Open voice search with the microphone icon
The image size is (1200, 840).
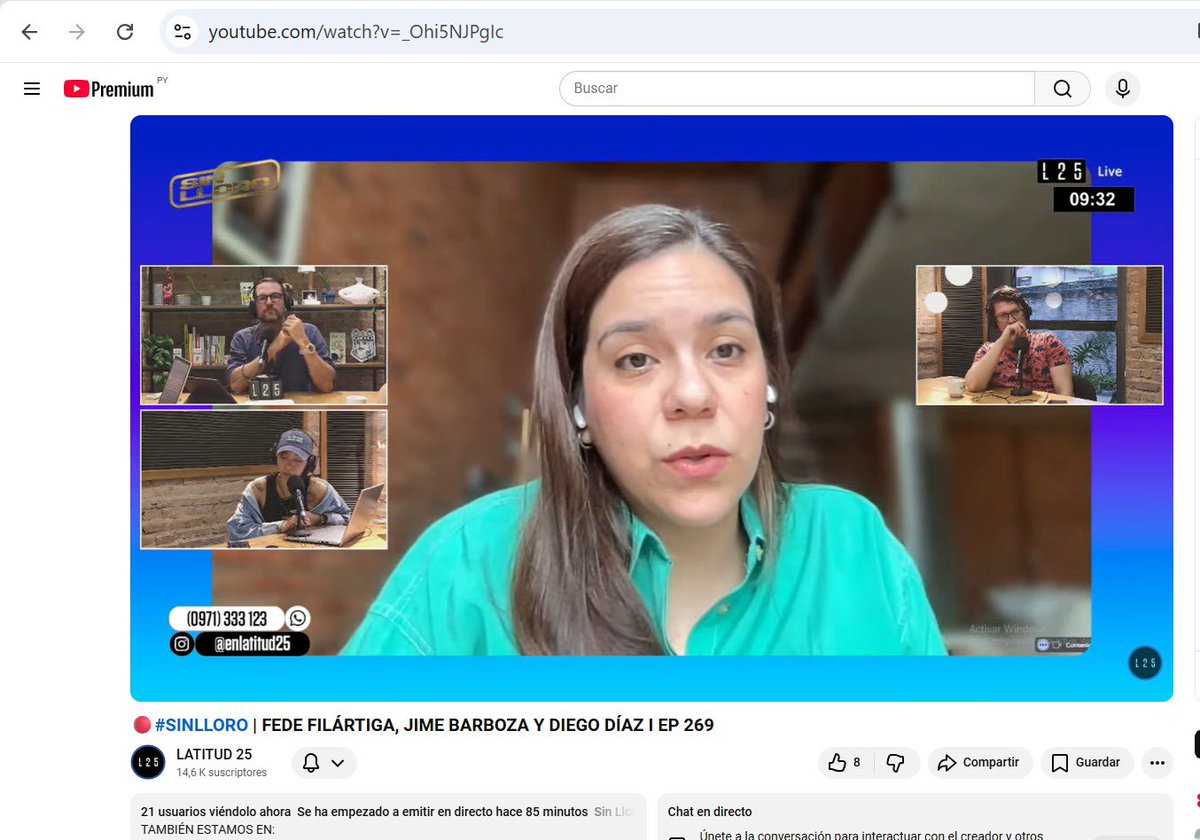(x=1122, y=88)
